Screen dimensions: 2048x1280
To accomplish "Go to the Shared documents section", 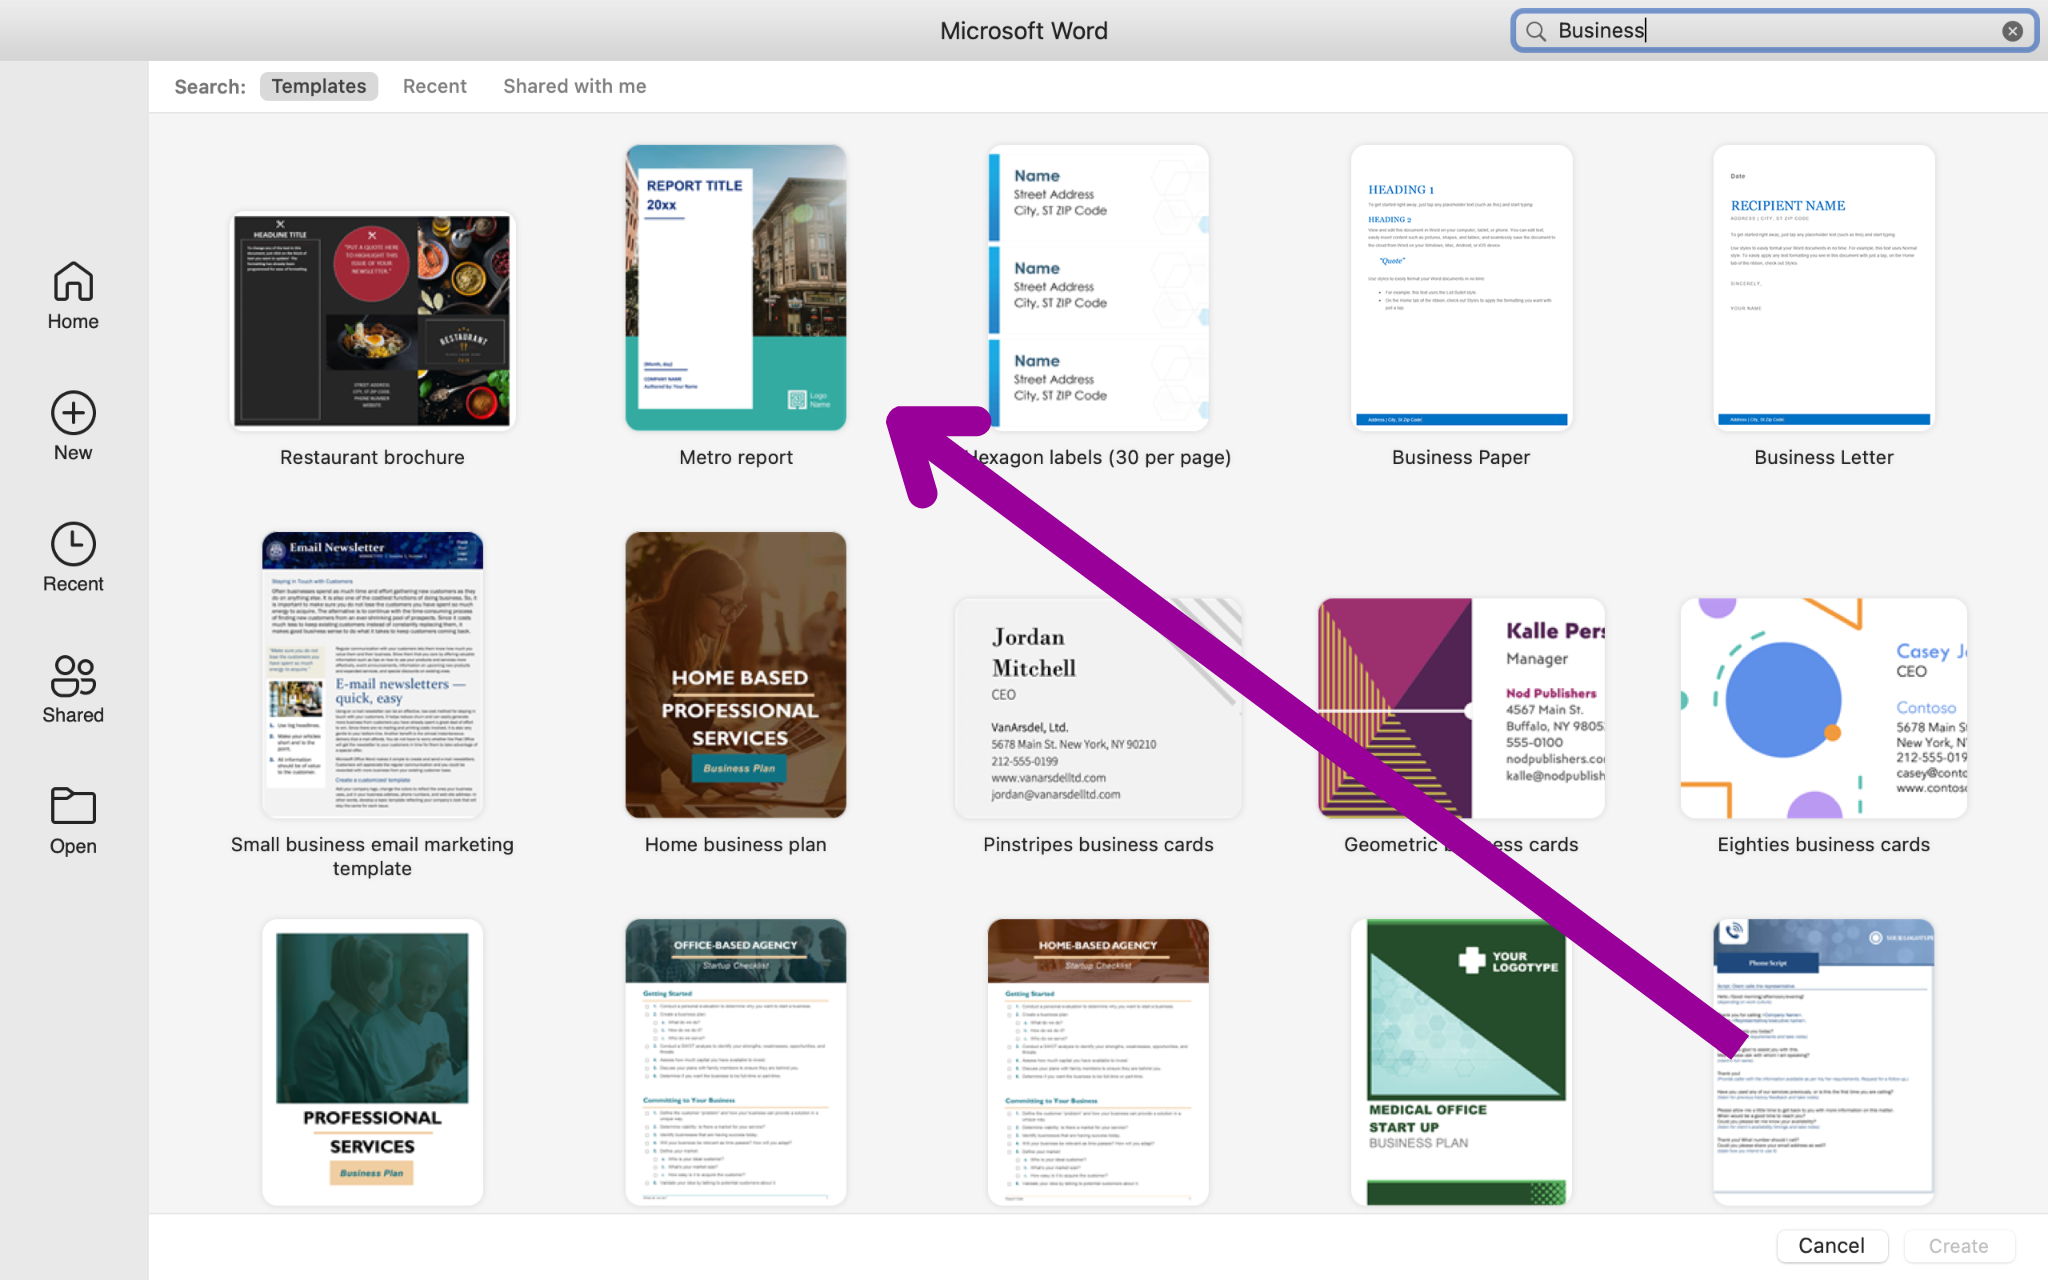I will (x=73, y=689).
